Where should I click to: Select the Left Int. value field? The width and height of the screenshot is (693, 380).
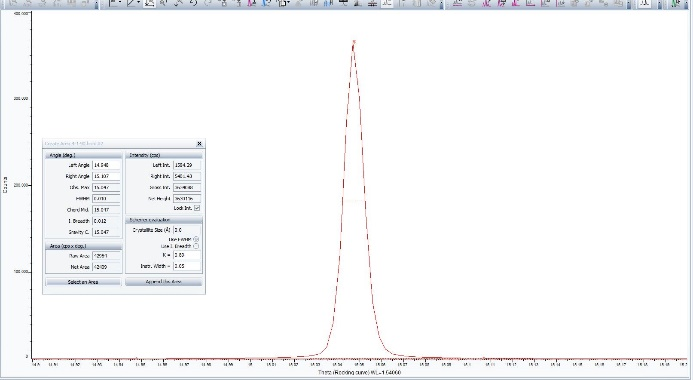pyautogui.click(x=187, y=165)
